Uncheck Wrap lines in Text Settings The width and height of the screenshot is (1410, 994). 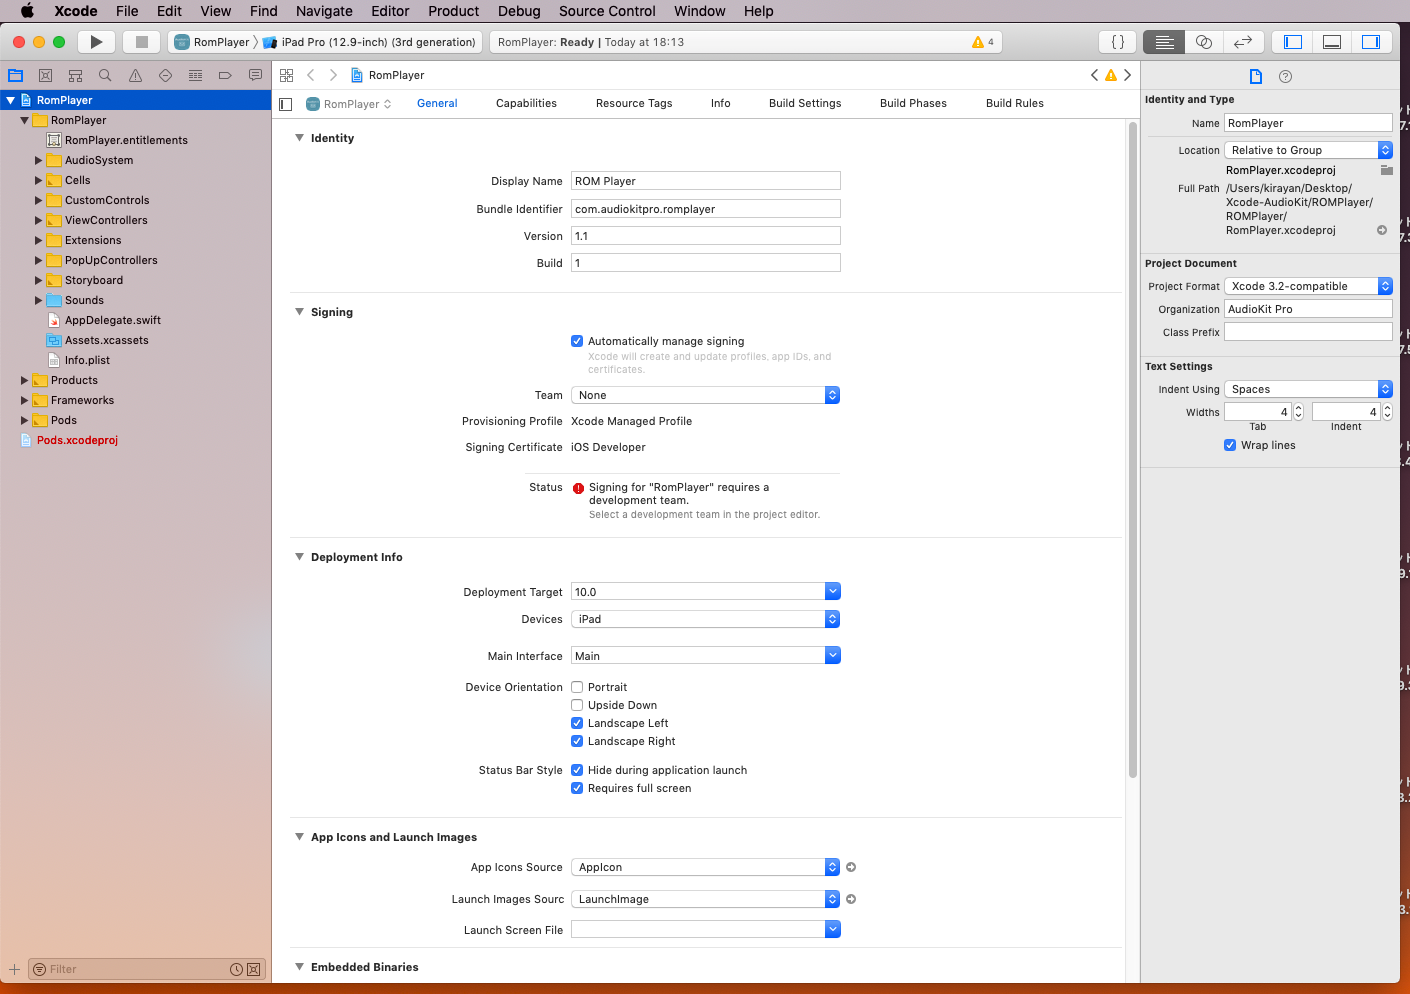(x=1230, y=445)
